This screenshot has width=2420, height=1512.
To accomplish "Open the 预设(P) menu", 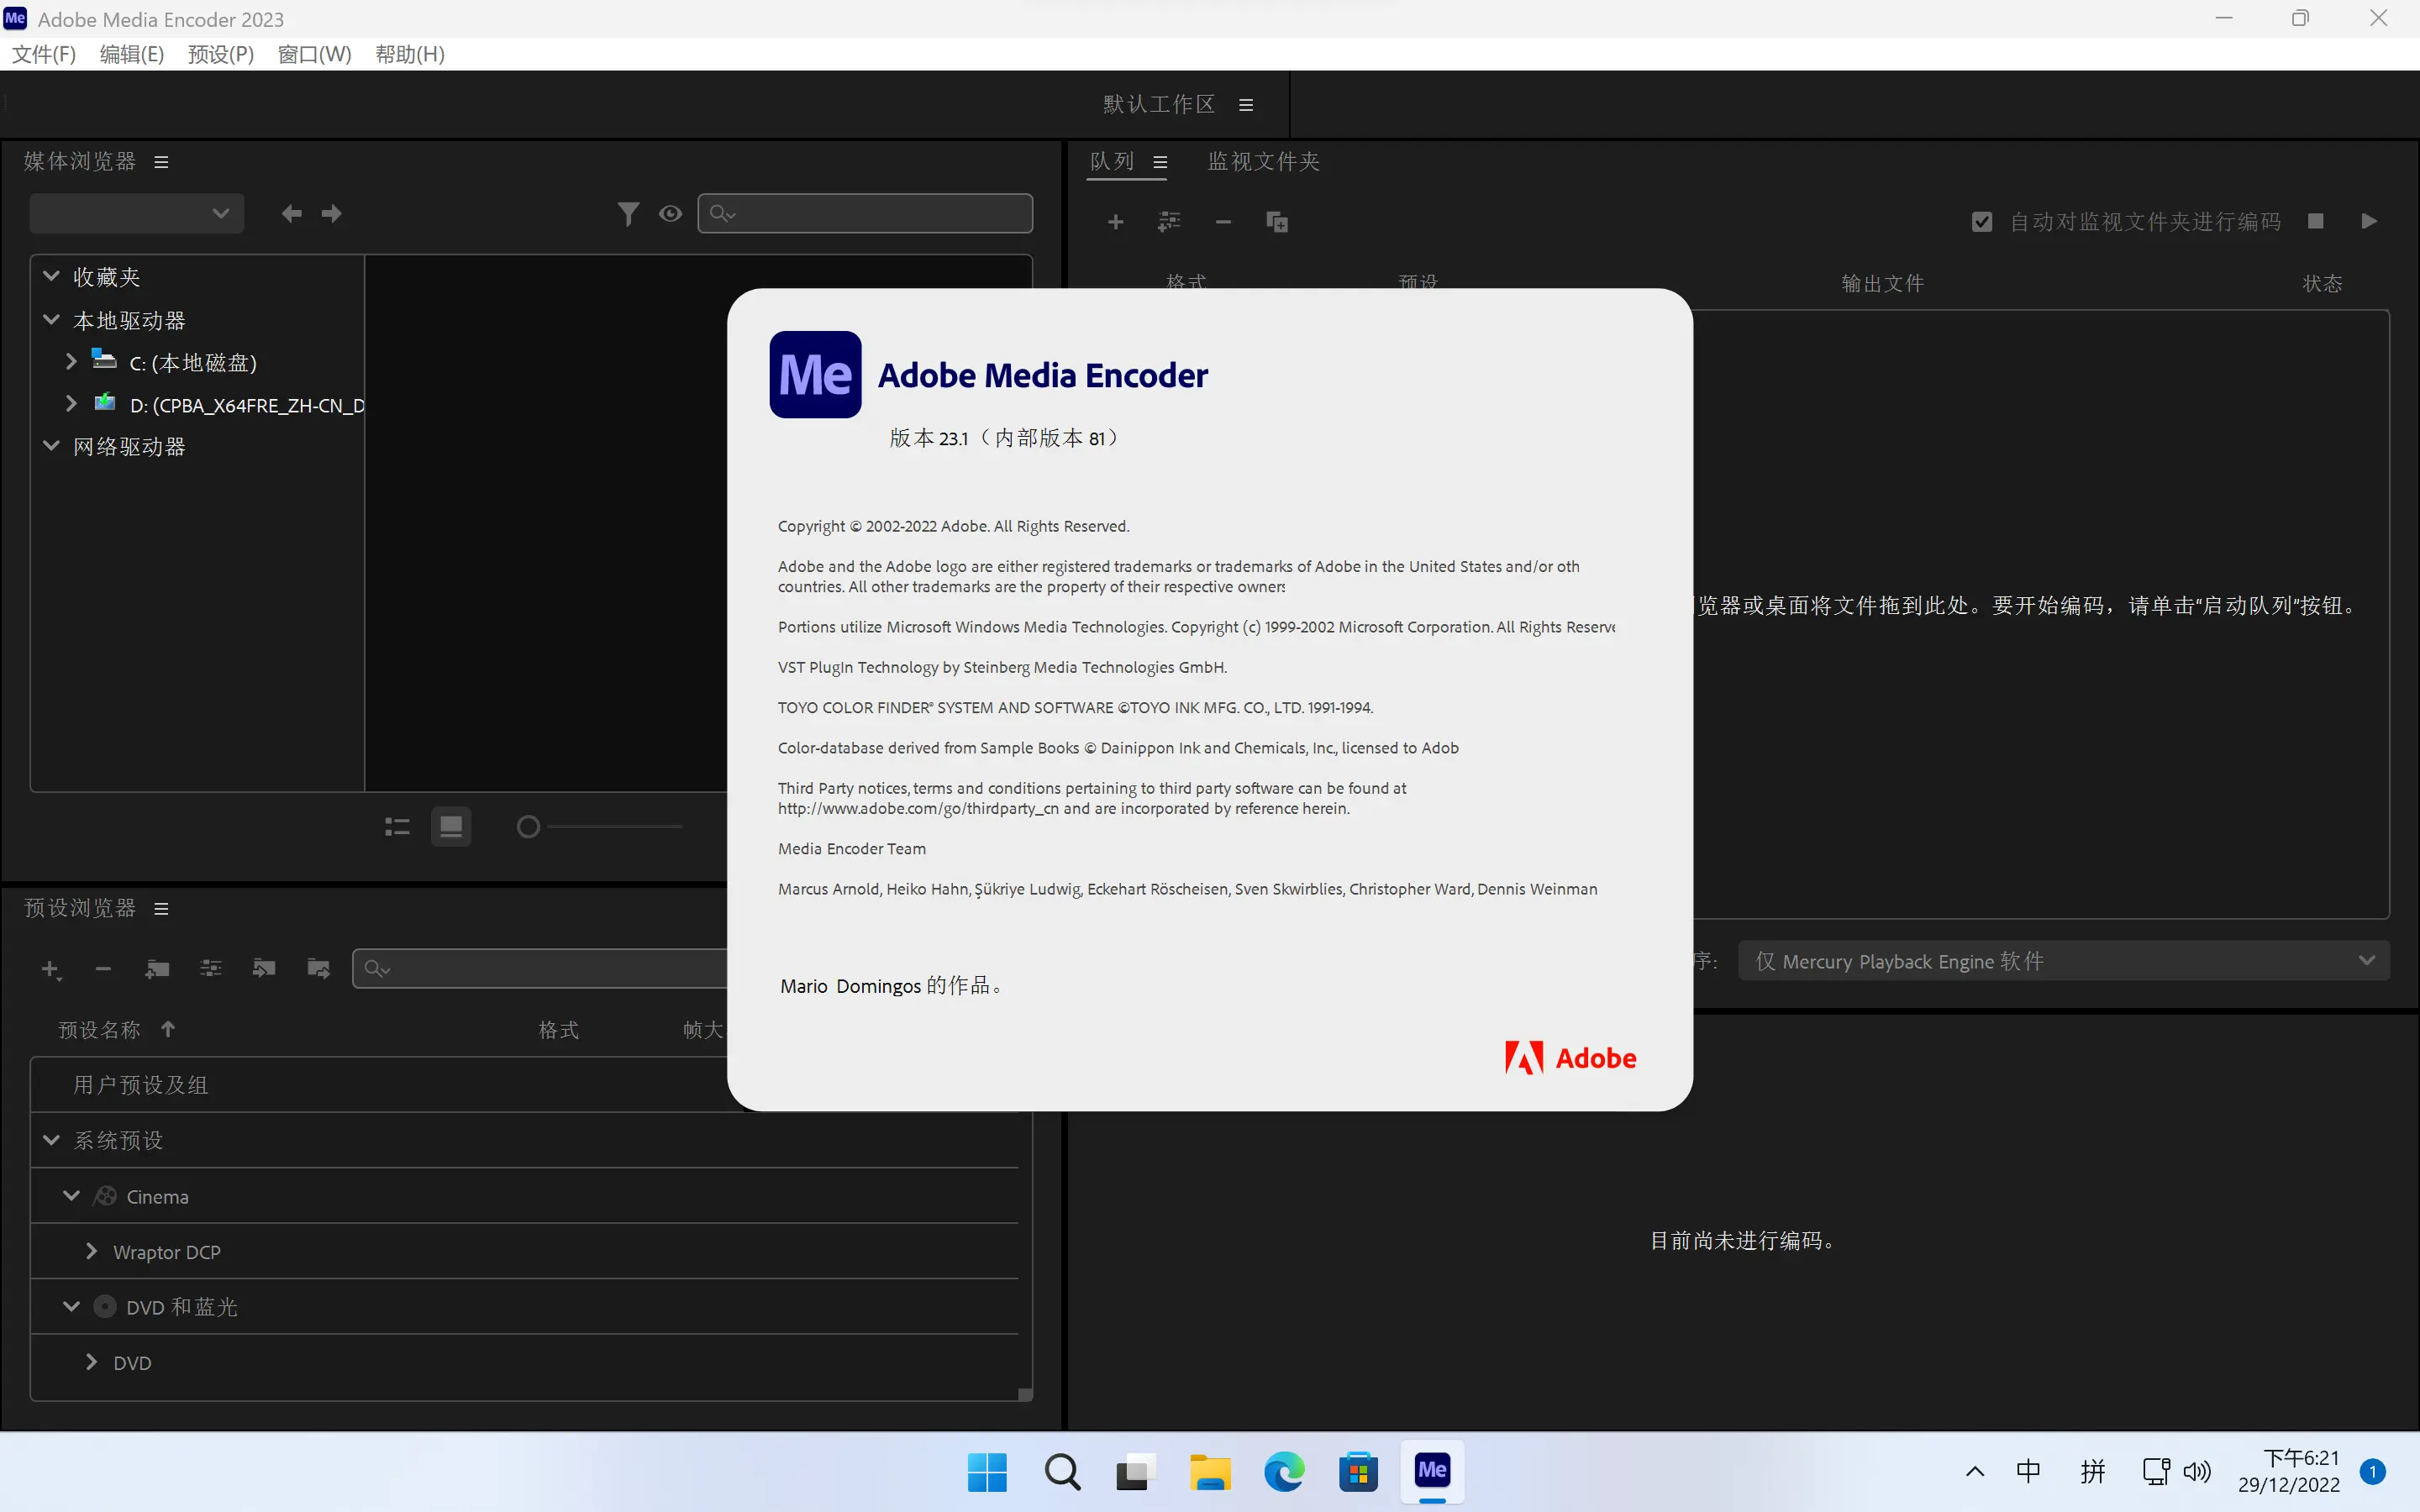I will tap(221, 54).
